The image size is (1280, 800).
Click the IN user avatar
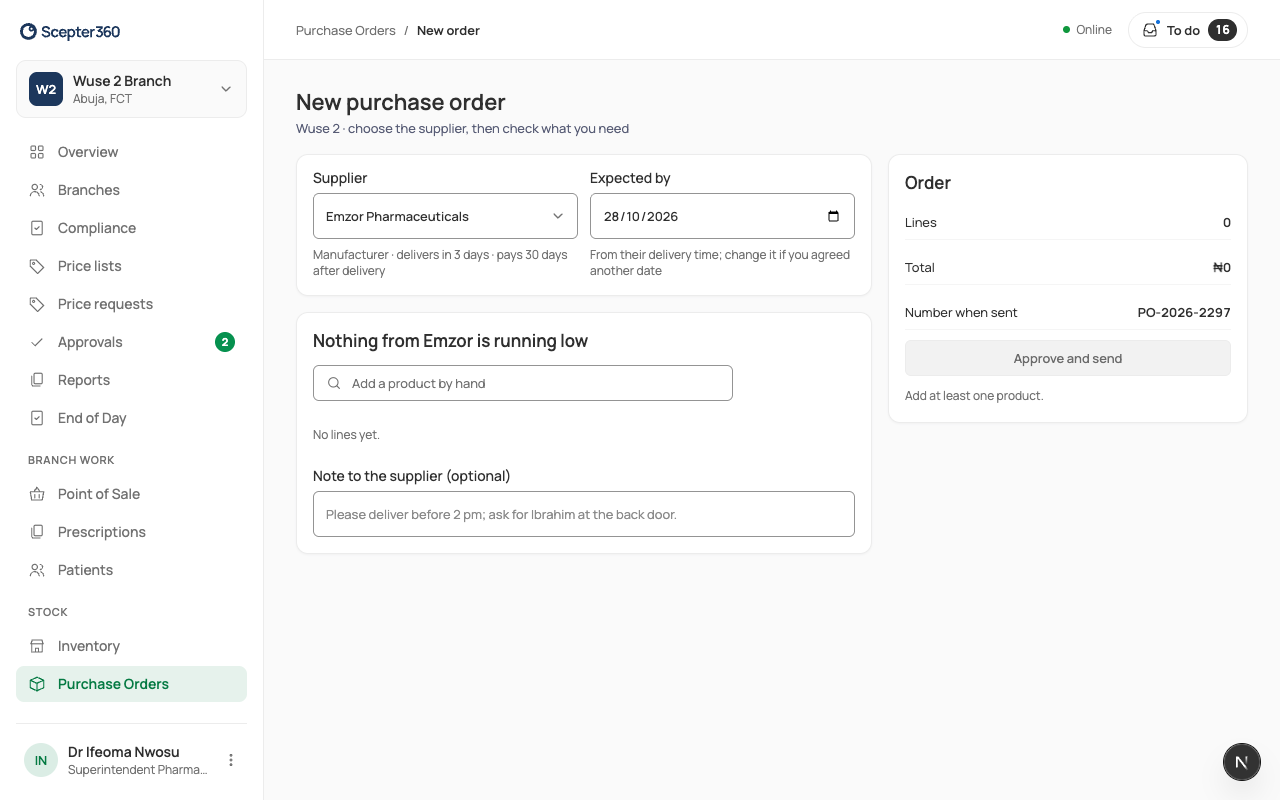41,760
